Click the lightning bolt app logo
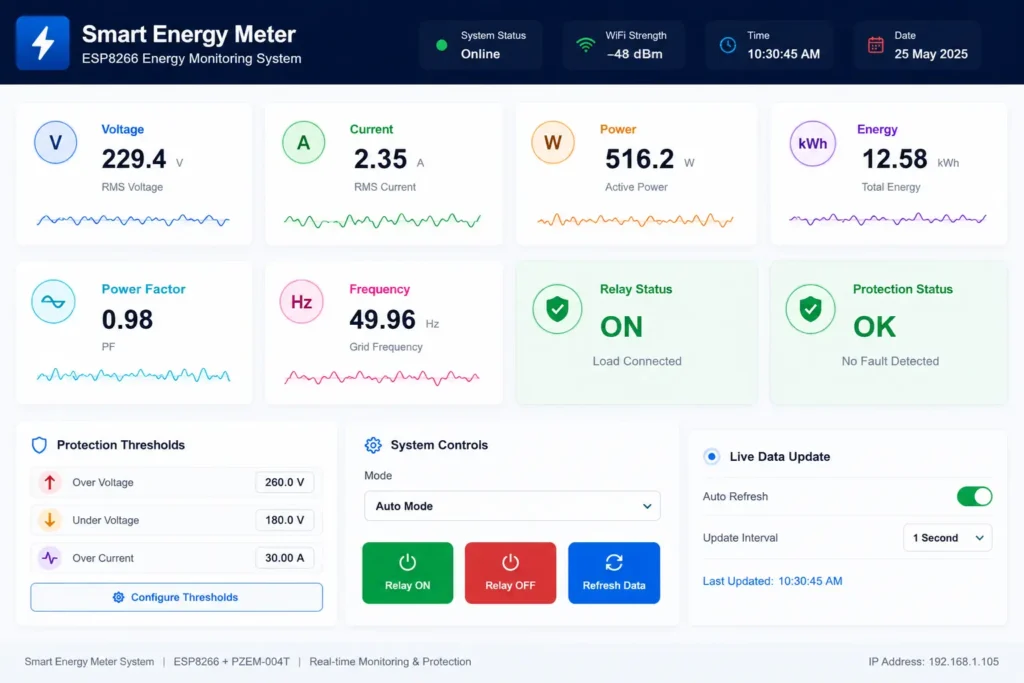The width and height of the screenshot is (1024, 683). 43,43
